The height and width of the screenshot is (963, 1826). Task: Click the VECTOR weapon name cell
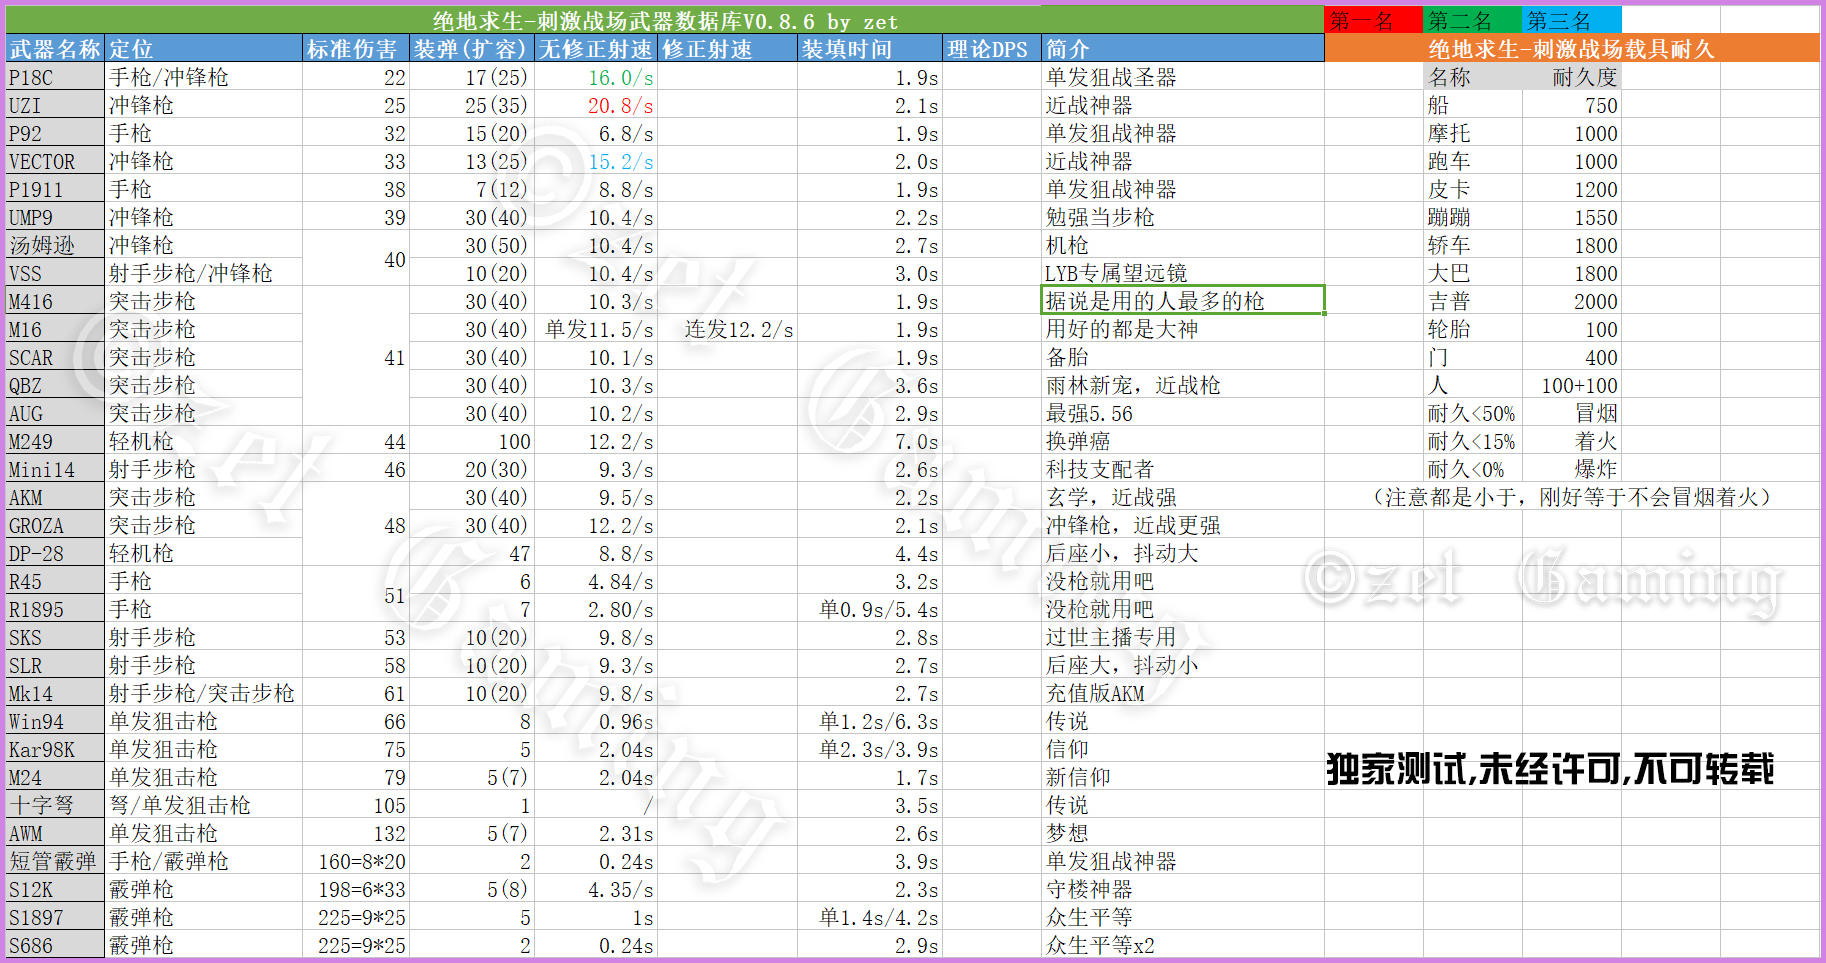(x=55, y=161)
